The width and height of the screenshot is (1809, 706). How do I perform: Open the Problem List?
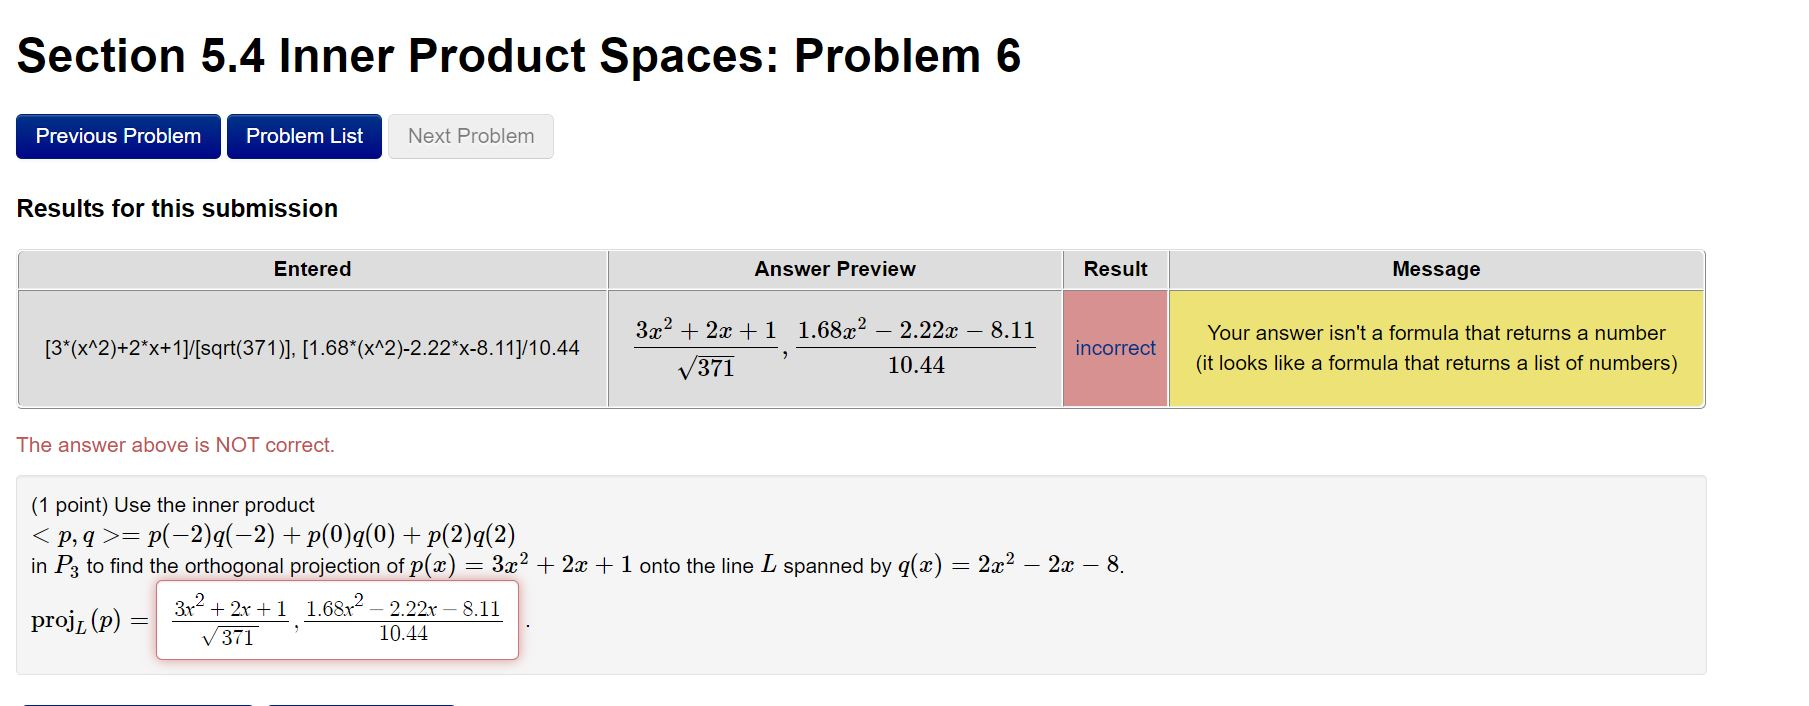pos(304,136)
